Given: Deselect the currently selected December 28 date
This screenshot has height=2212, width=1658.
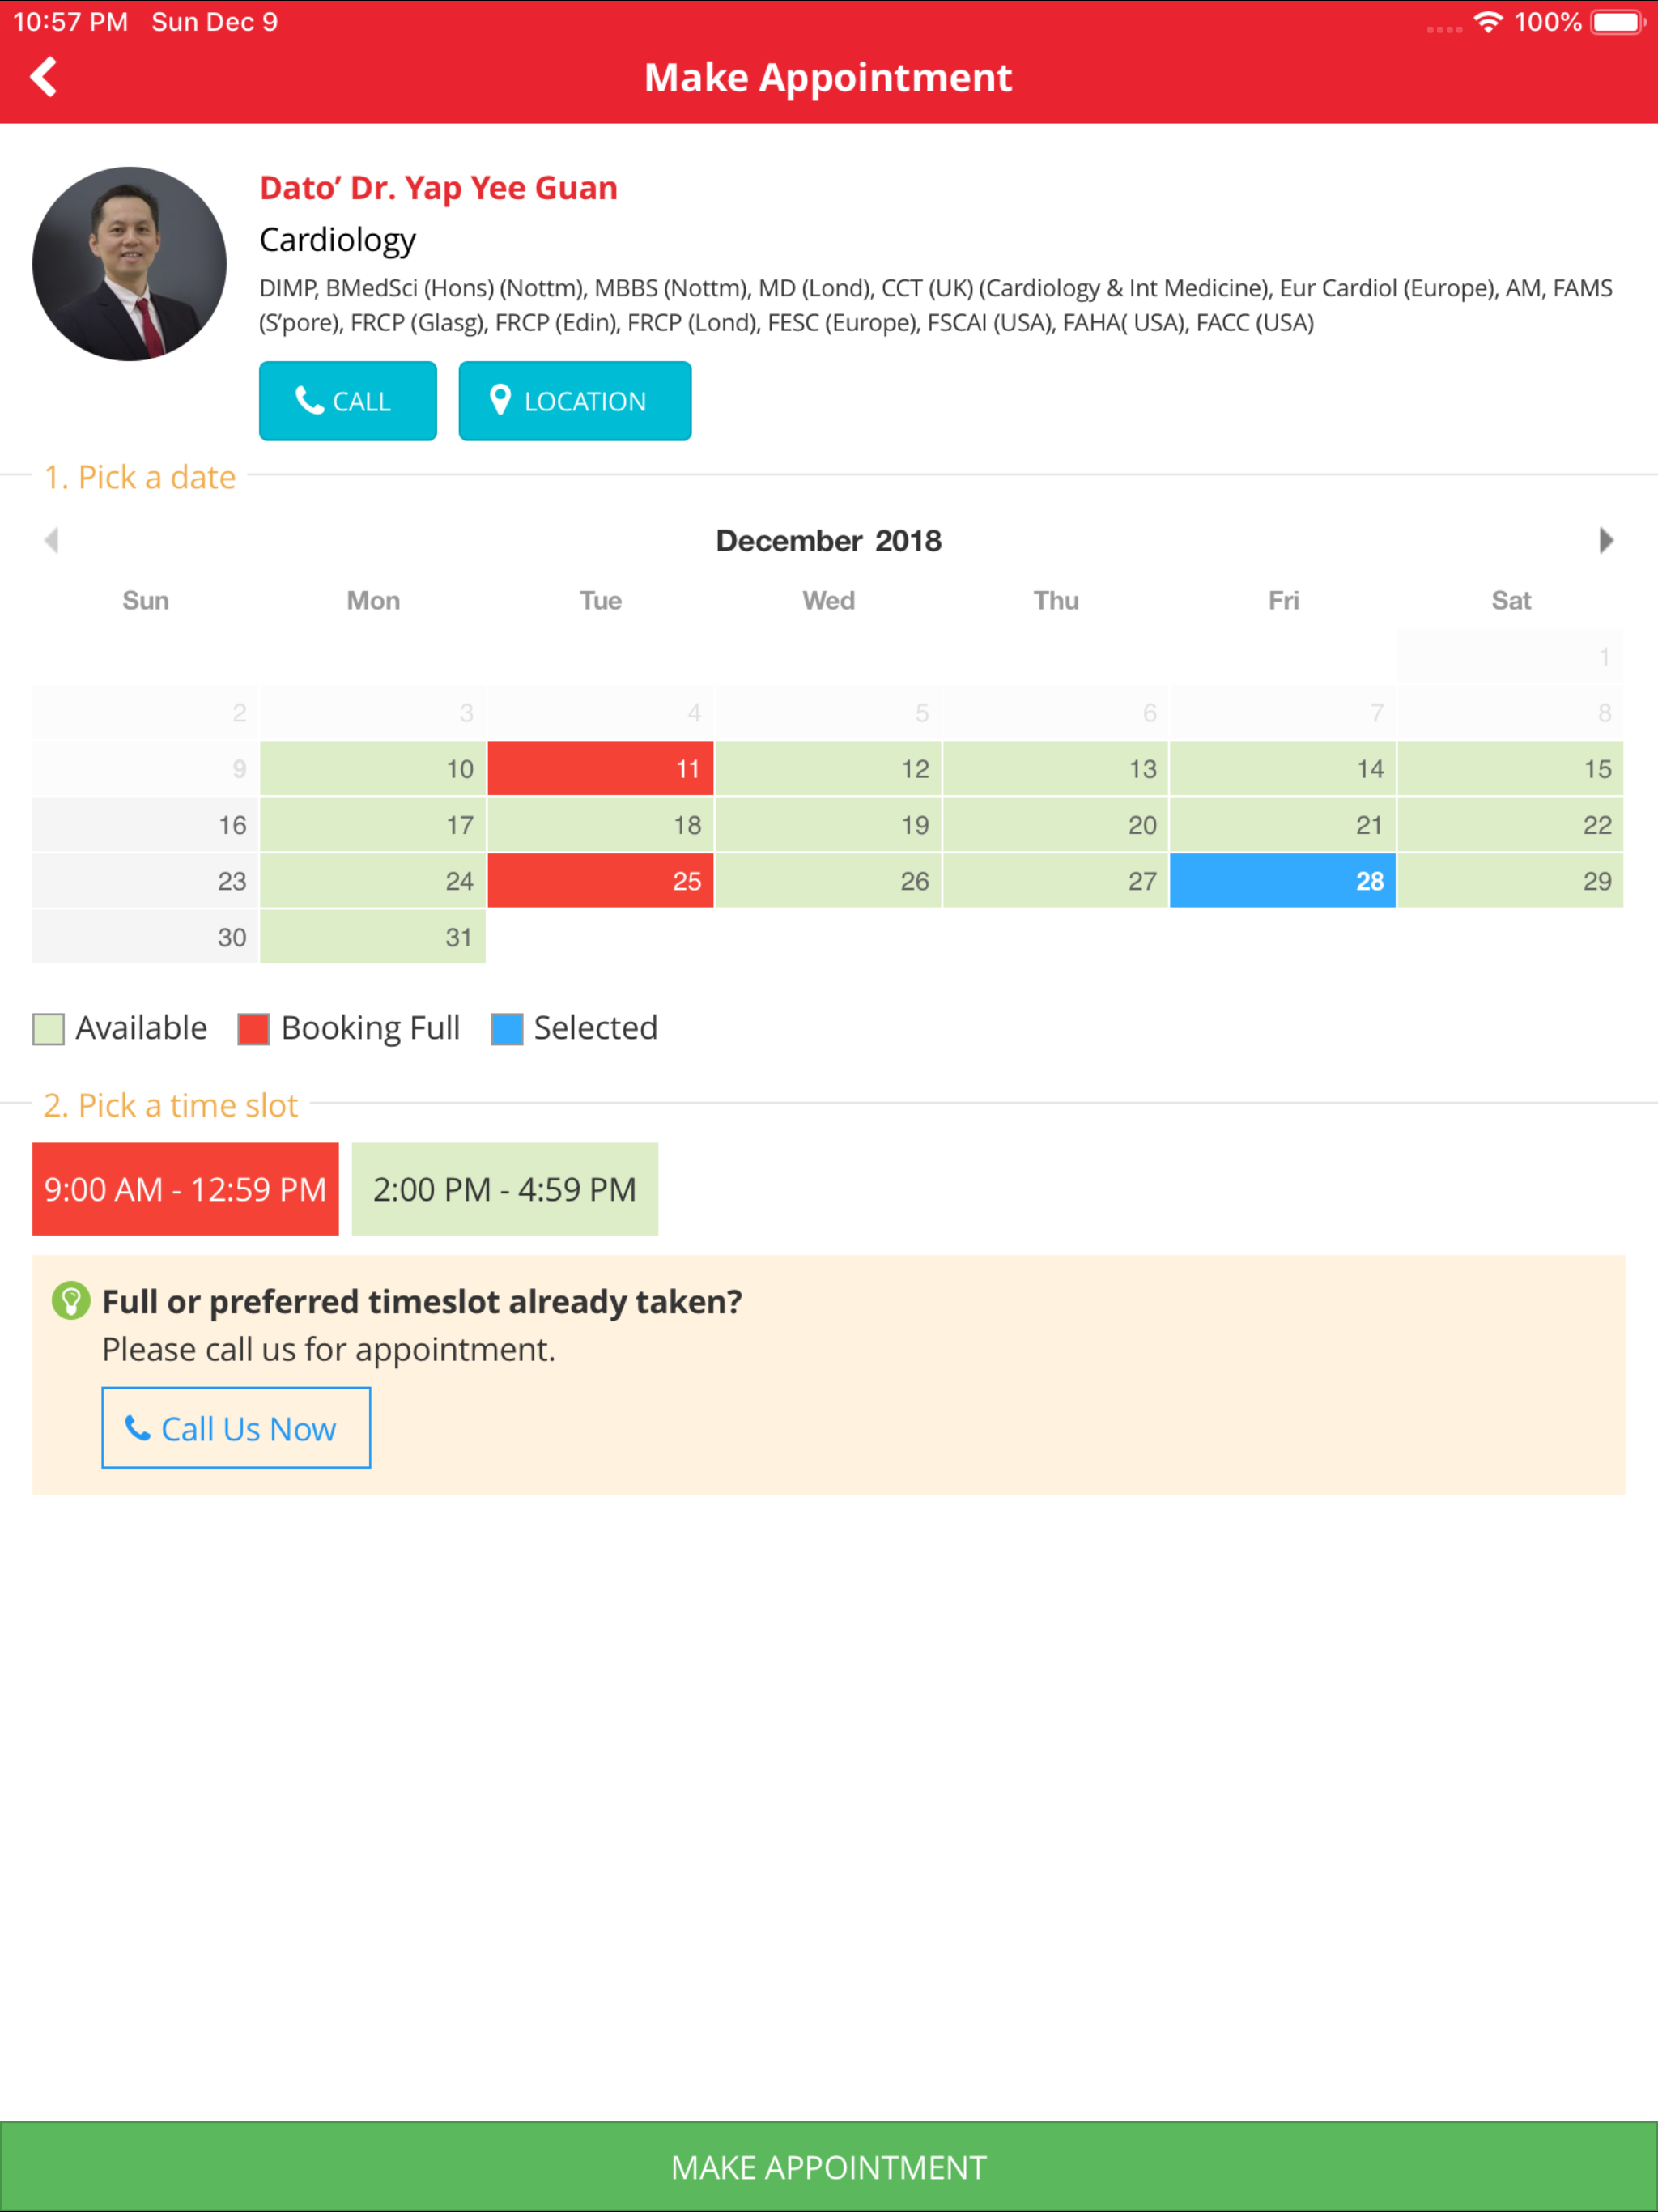Looking at the screenshot, I should click(1283, 881).
